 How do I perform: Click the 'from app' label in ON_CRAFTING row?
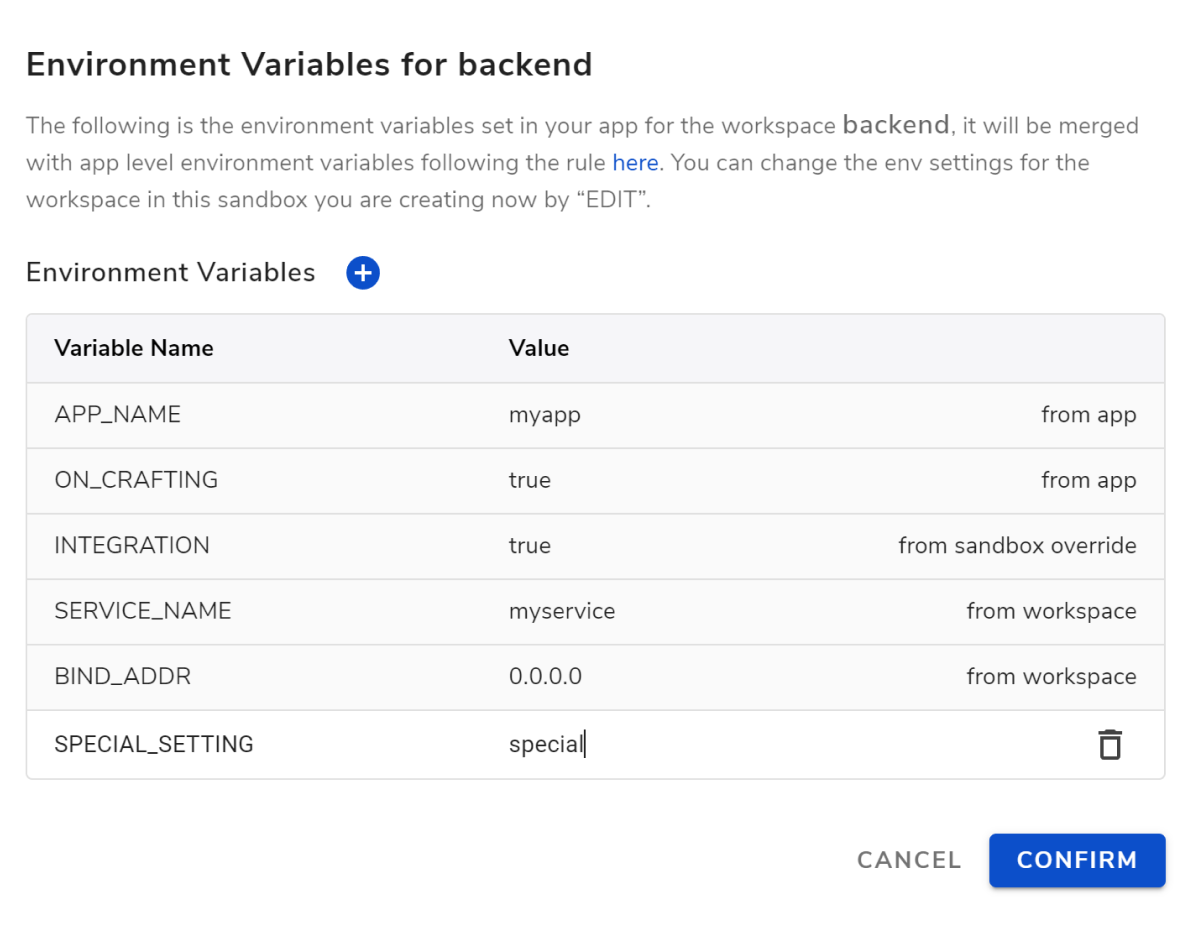pos(1088,480)
